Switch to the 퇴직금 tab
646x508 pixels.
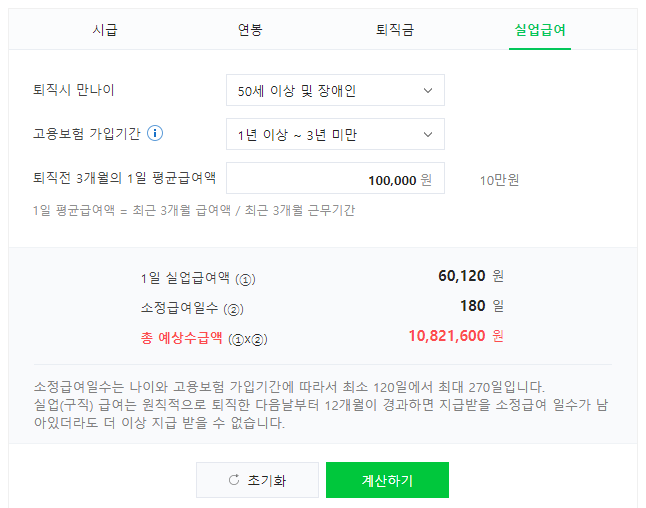395,30
